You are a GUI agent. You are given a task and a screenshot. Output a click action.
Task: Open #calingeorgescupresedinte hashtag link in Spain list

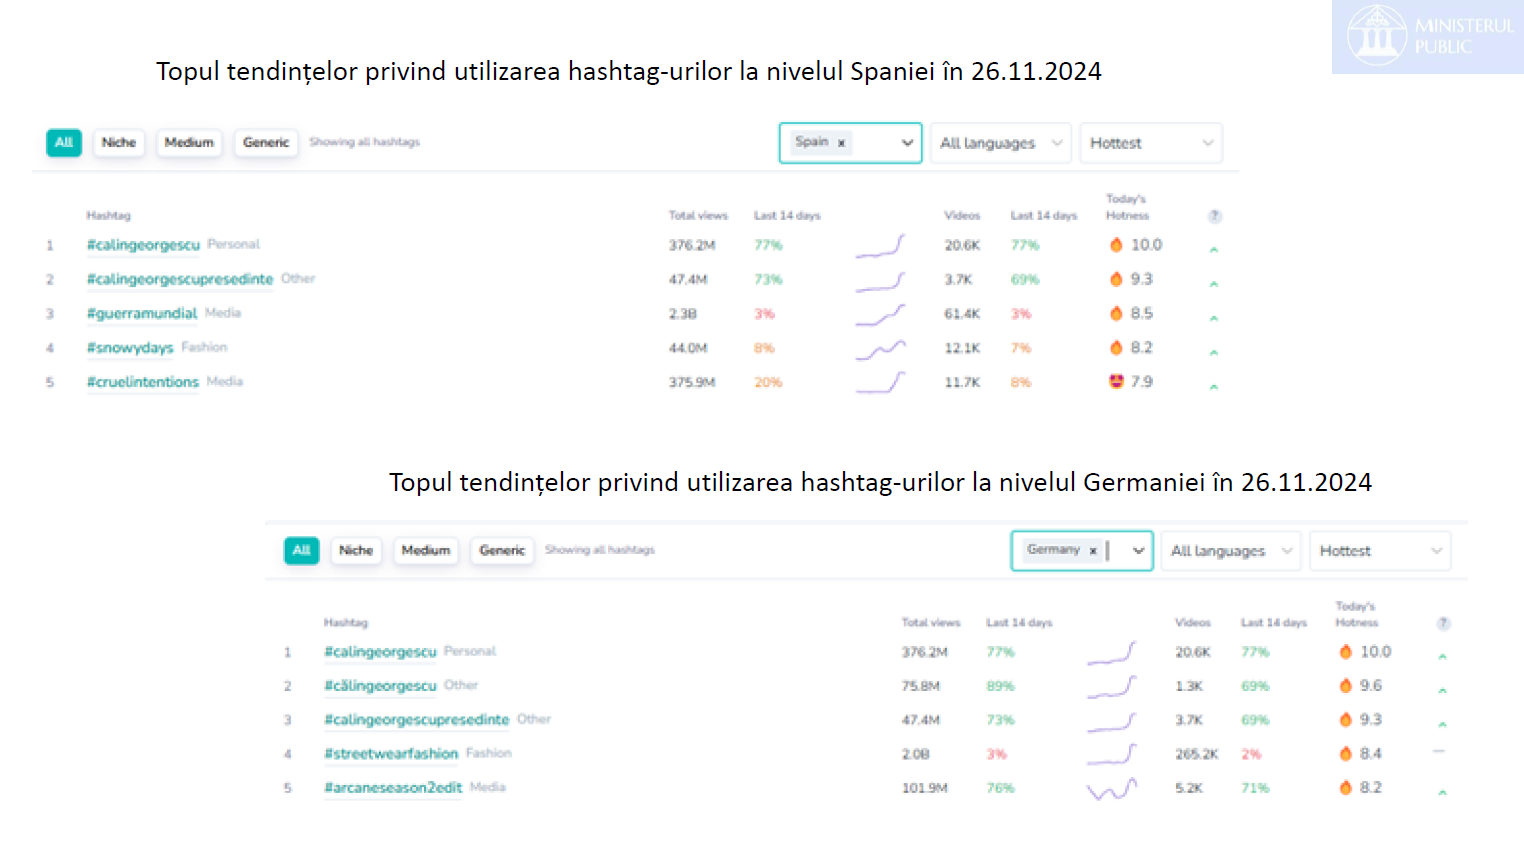click(x=180, y=279)
